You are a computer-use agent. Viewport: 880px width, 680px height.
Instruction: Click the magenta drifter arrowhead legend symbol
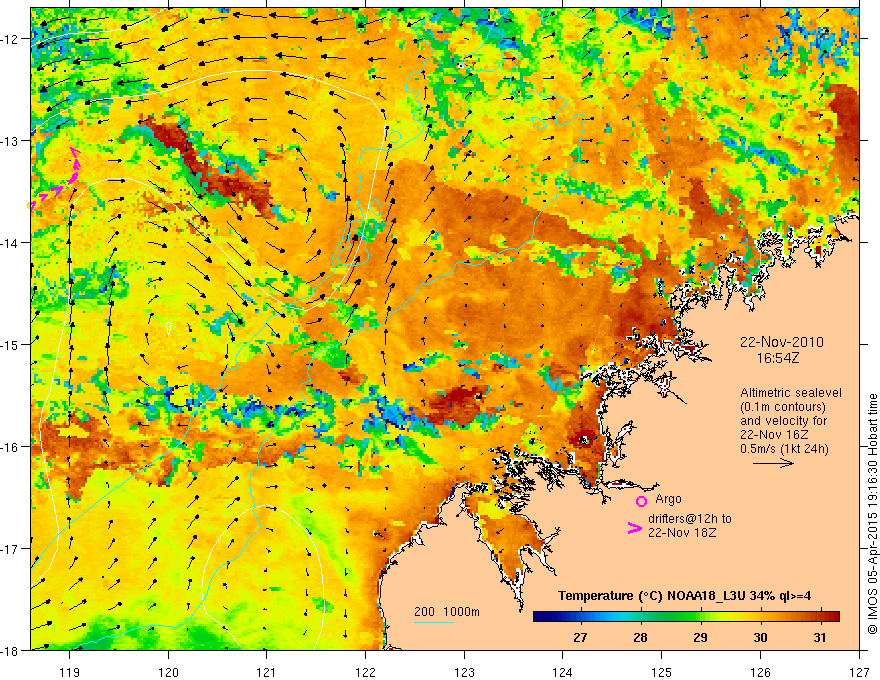pyautogui.click(x=634, y=528)
